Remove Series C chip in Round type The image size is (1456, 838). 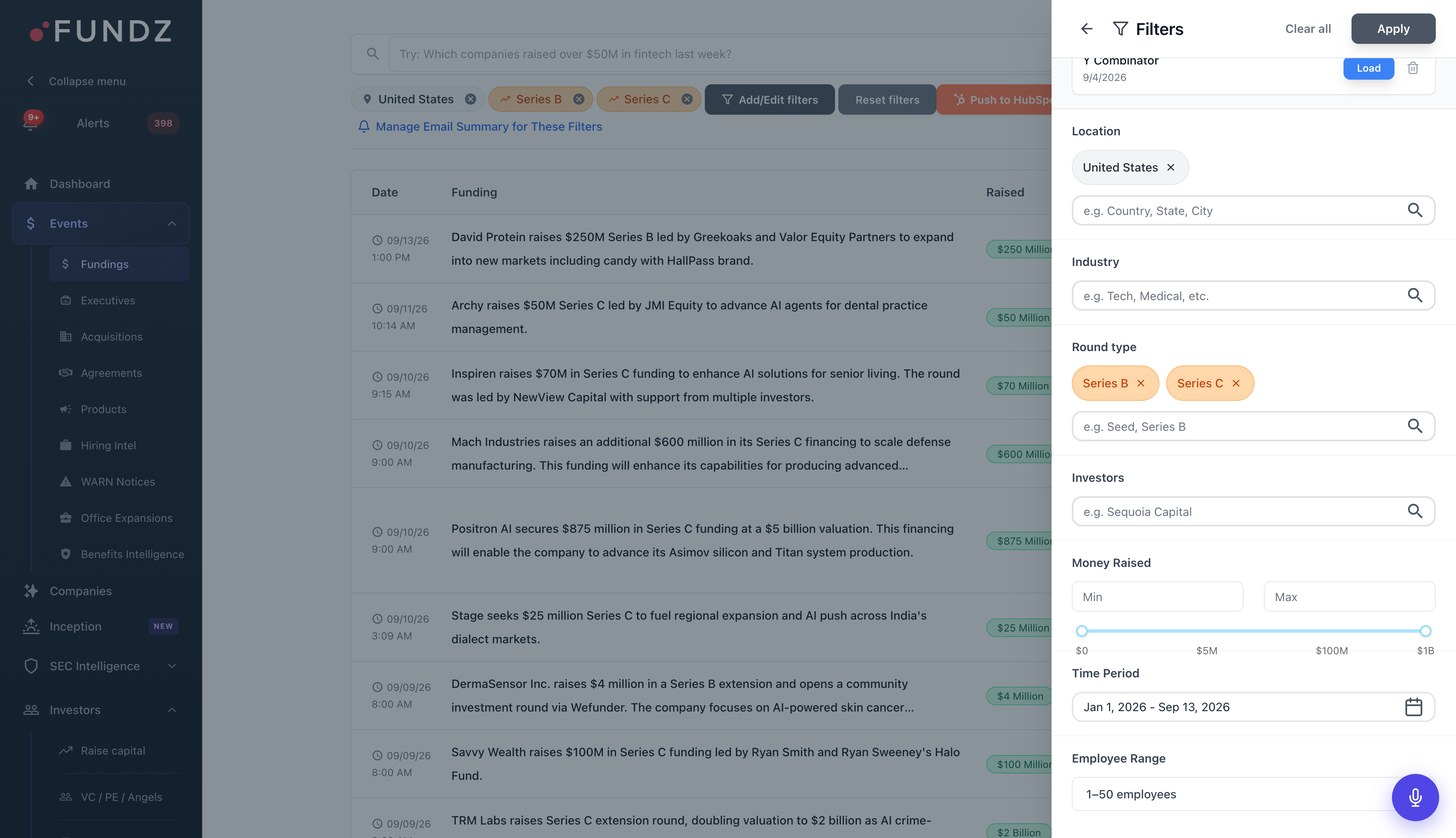tap(1236, 384)
